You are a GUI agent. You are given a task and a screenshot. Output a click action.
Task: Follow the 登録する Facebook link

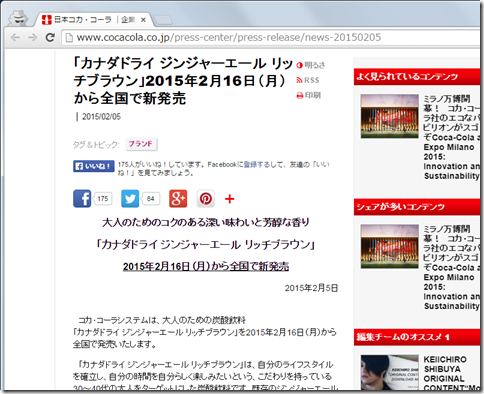(x=256, y=164)
